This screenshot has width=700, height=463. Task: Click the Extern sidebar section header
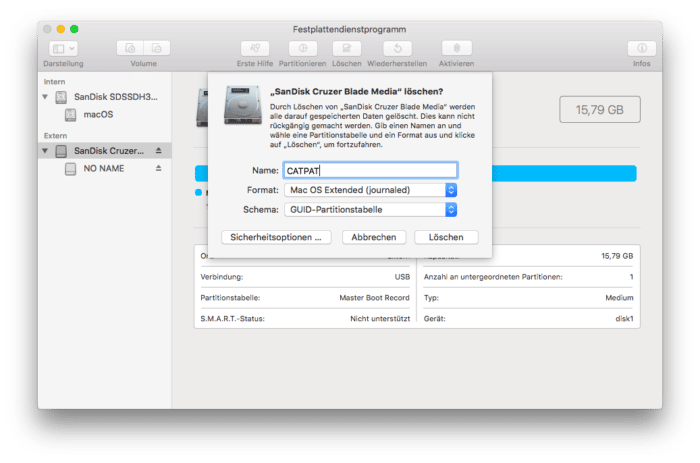pos(55,136)
